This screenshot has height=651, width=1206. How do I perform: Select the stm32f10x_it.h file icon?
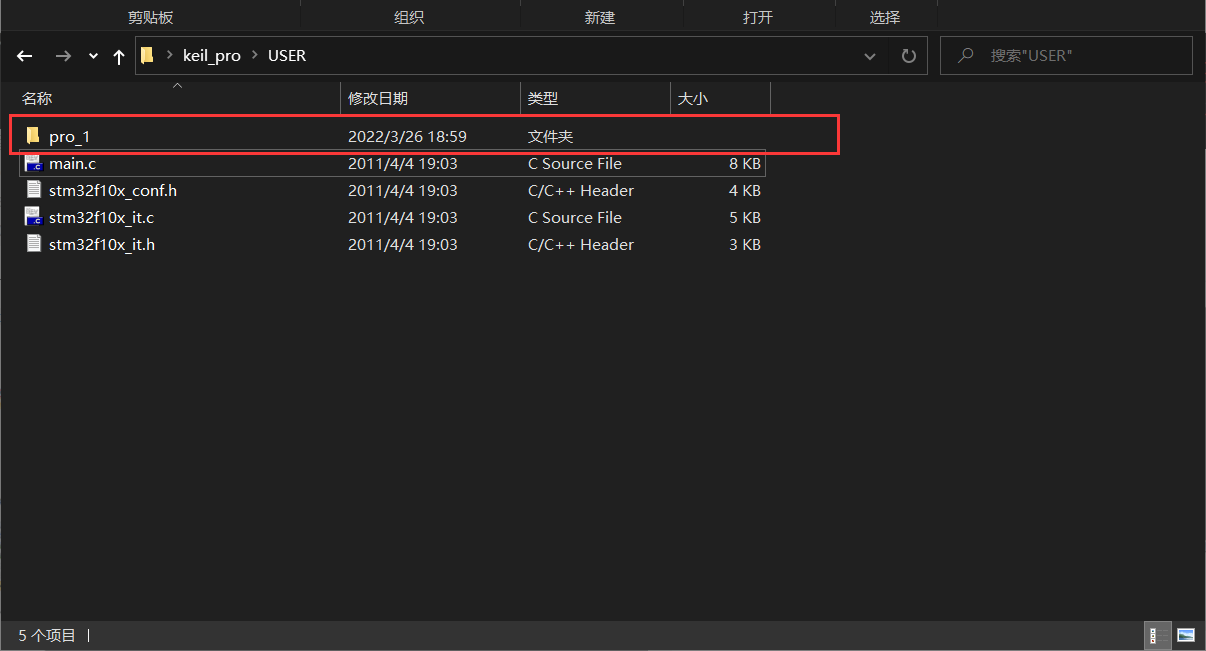click(33, 244)
